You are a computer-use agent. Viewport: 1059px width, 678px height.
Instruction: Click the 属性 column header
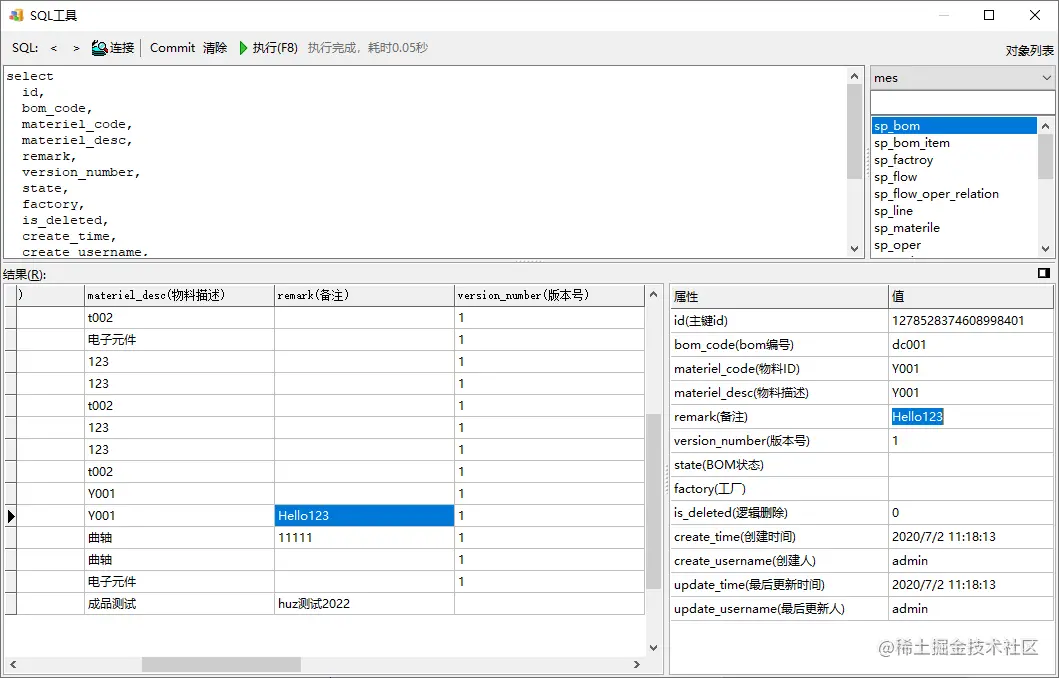tap(779, 296)
